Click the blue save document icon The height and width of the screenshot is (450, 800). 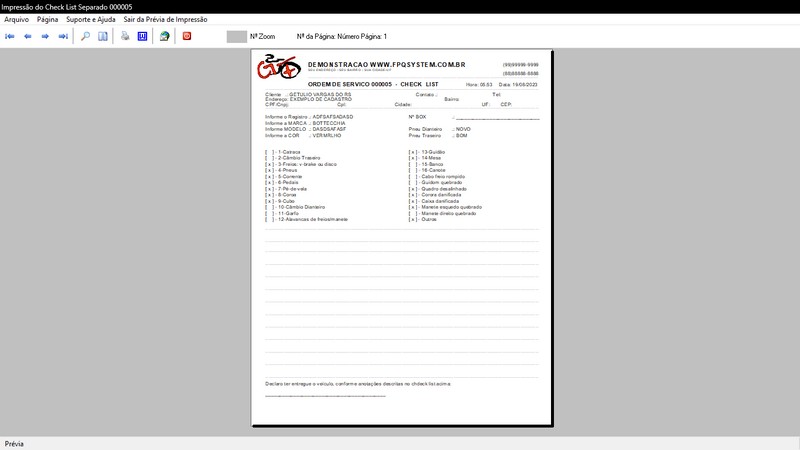[x=142, y=36]
